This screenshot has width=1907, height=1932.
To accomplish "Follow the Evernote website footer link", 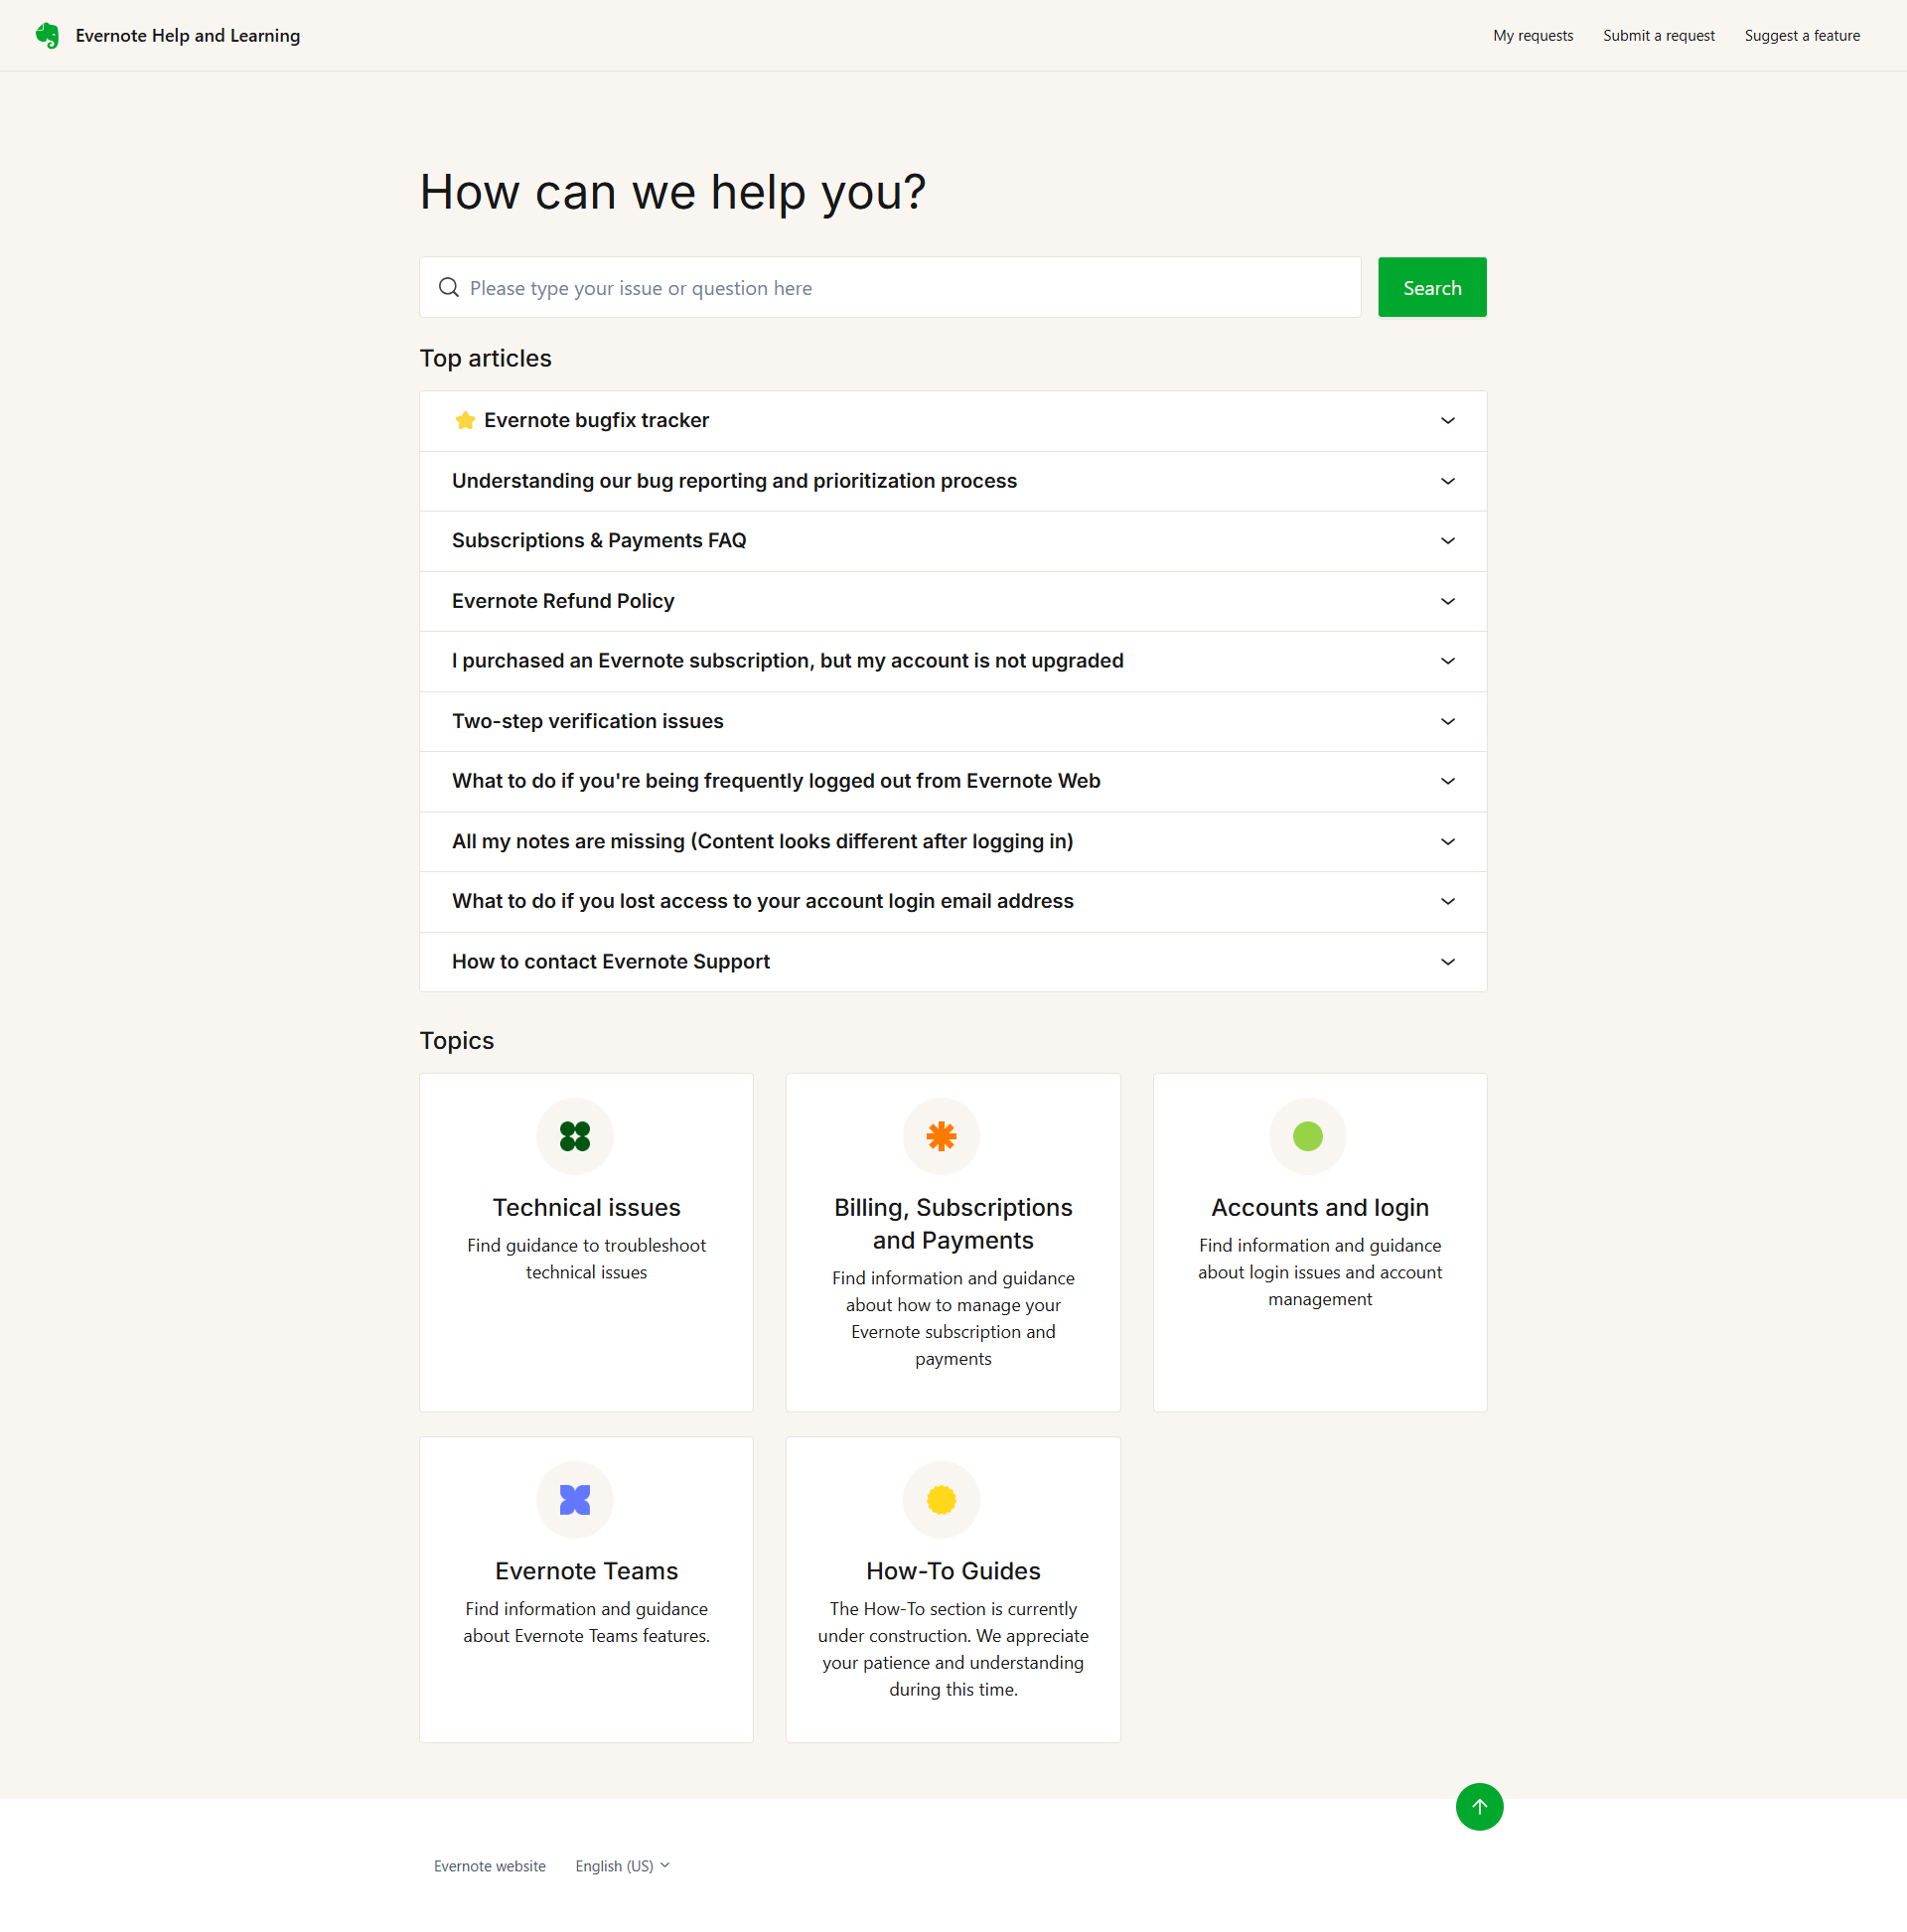I will tap(490, 1866).
